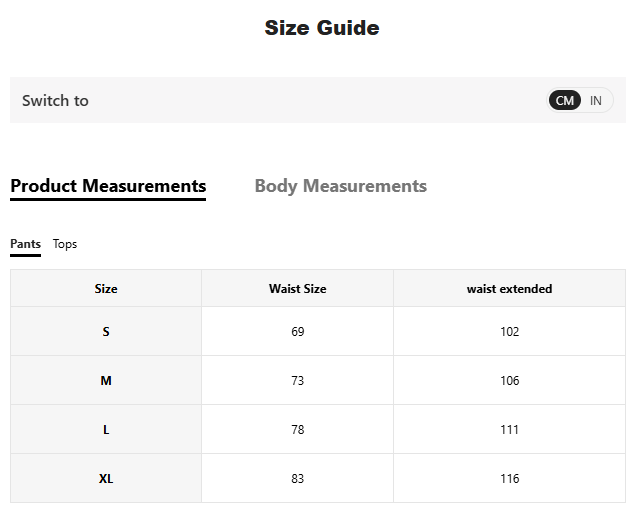Click the Size Guide heading
640x509 pixels.
point(321,28)
